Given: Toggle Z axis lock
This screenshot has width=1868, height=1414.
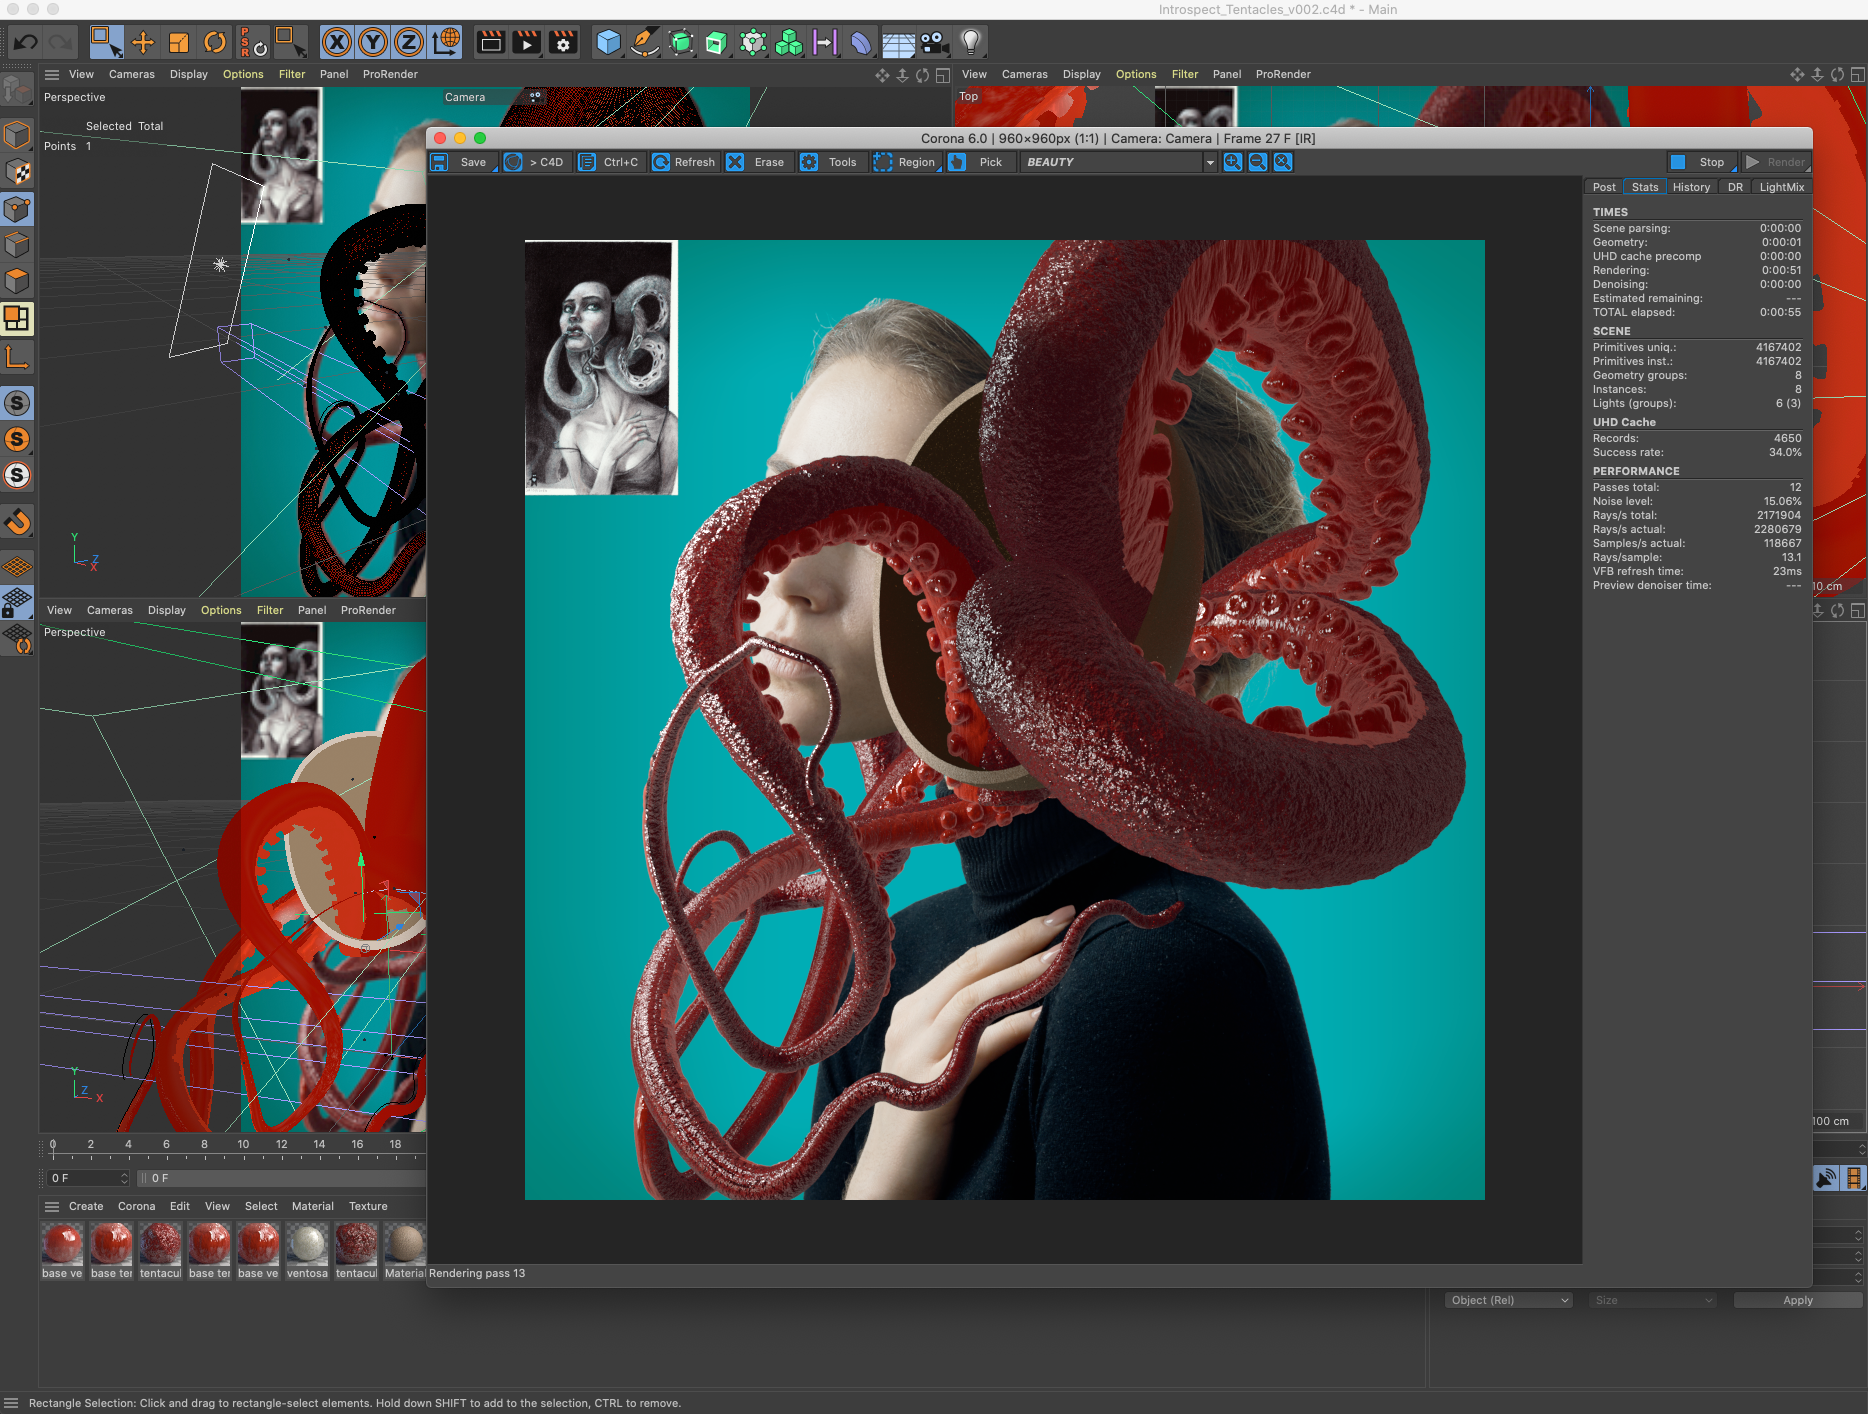Looking at the screenshot, I should [x=409, y=42].
